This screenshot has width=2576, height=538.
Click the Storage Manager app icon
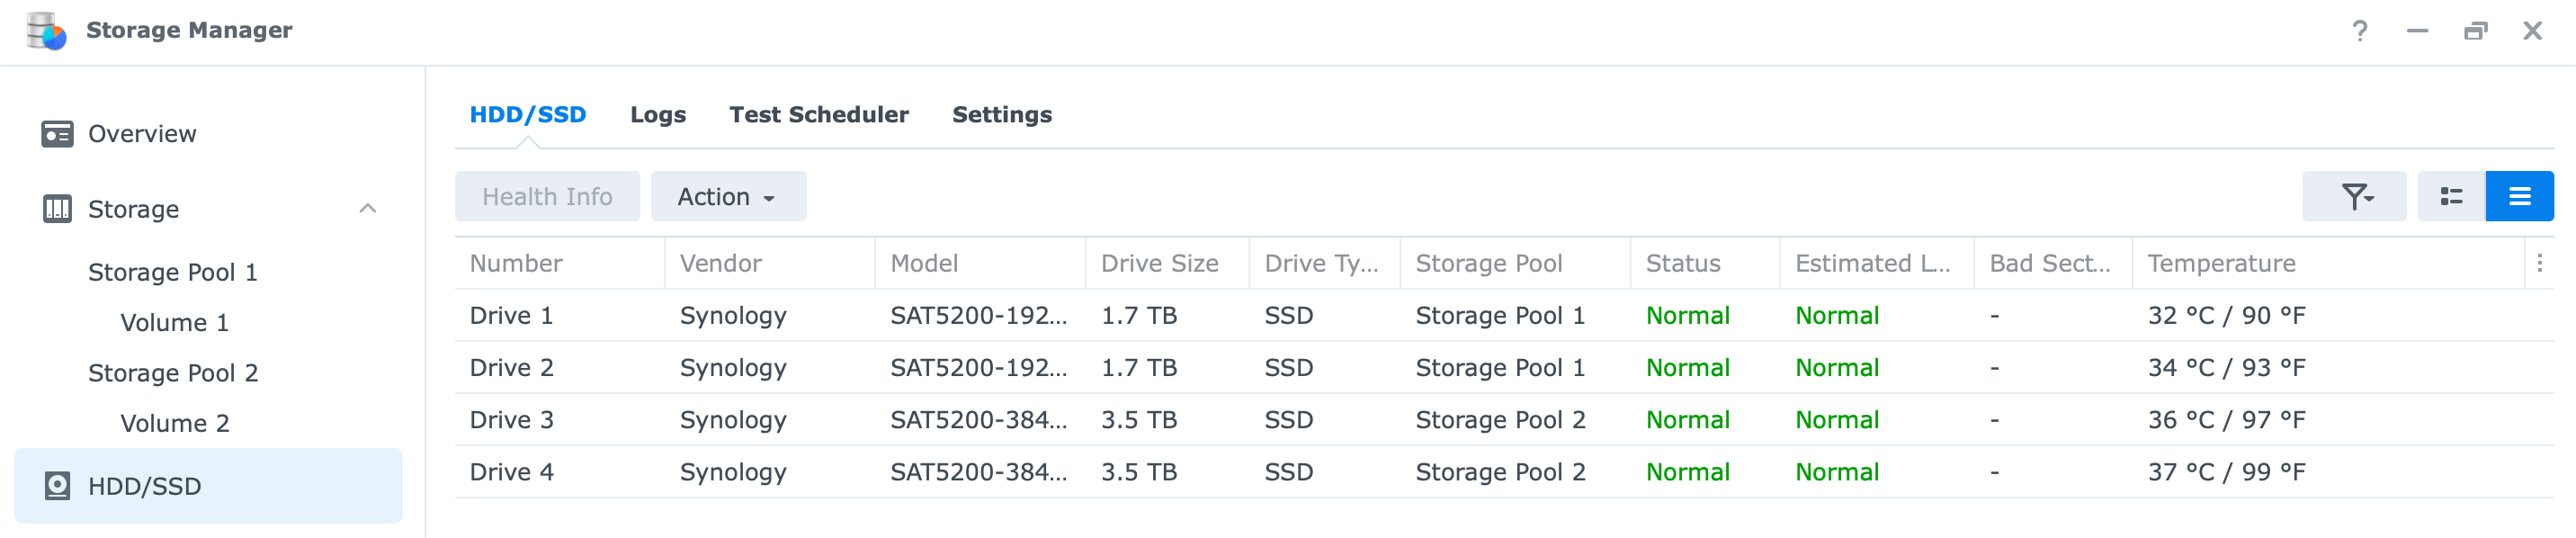point(46,31)
